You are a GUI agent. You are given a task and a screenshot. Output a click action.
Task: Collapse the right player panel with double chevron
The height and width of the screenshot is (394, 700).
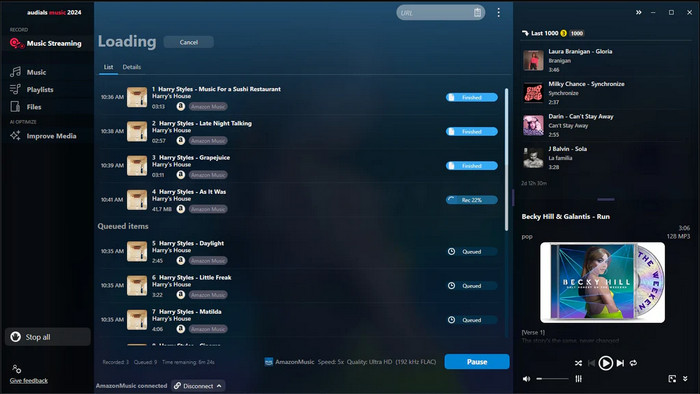coord(639,12)
